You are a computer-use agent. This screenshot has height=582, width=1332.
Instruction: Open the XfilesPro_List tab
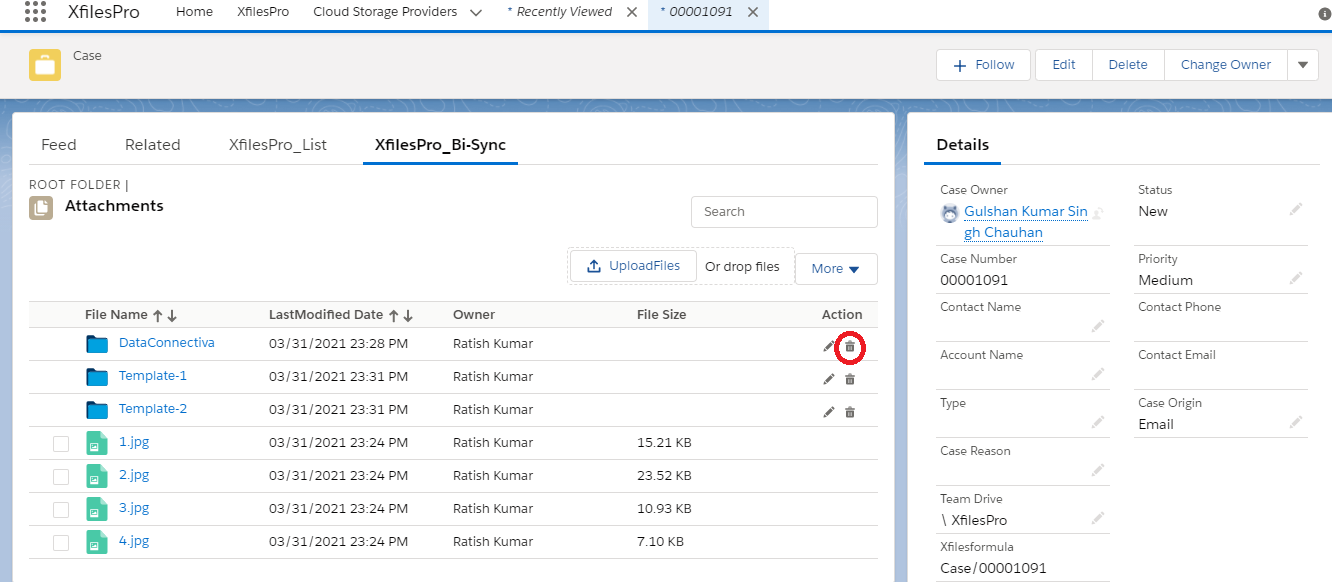click(x=278, y=145)
